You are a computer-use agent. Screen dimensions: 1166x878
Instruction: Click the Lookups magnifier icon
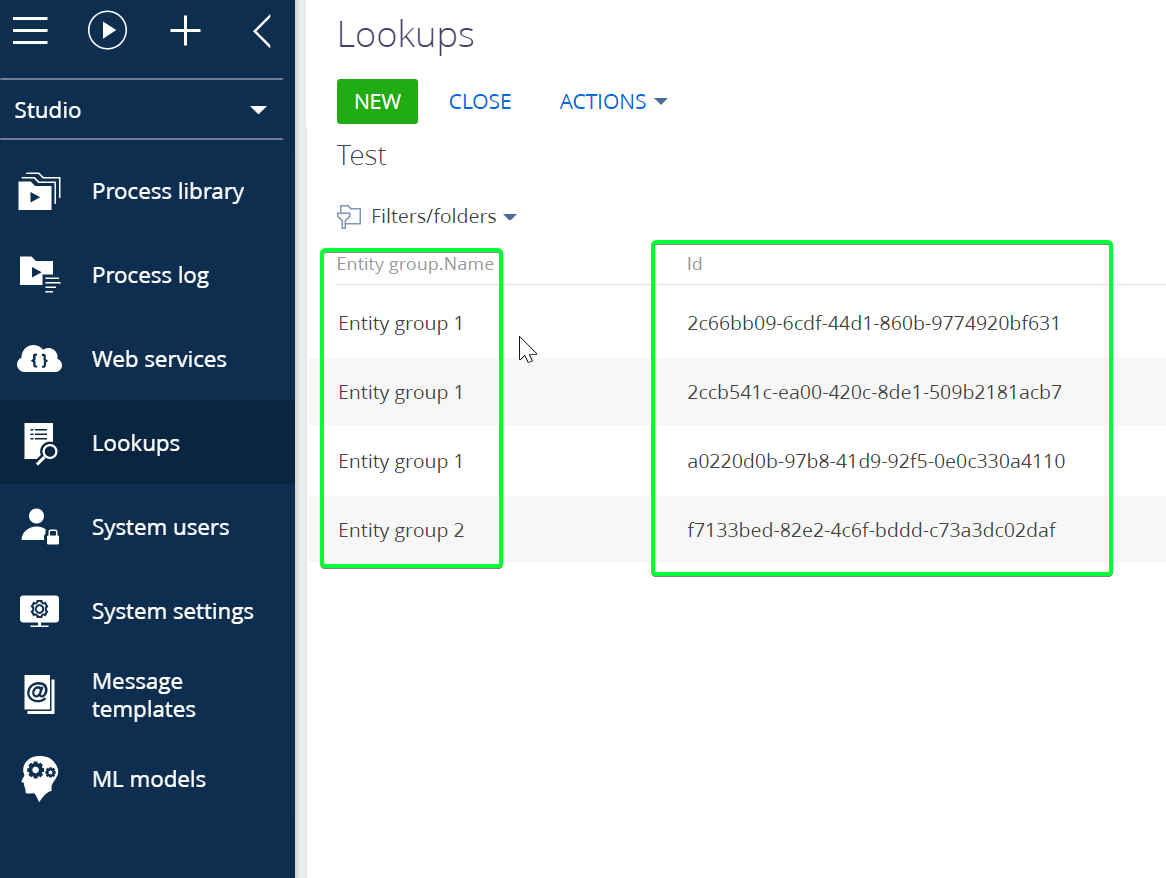pyautogui.click(x=40, y=444)
